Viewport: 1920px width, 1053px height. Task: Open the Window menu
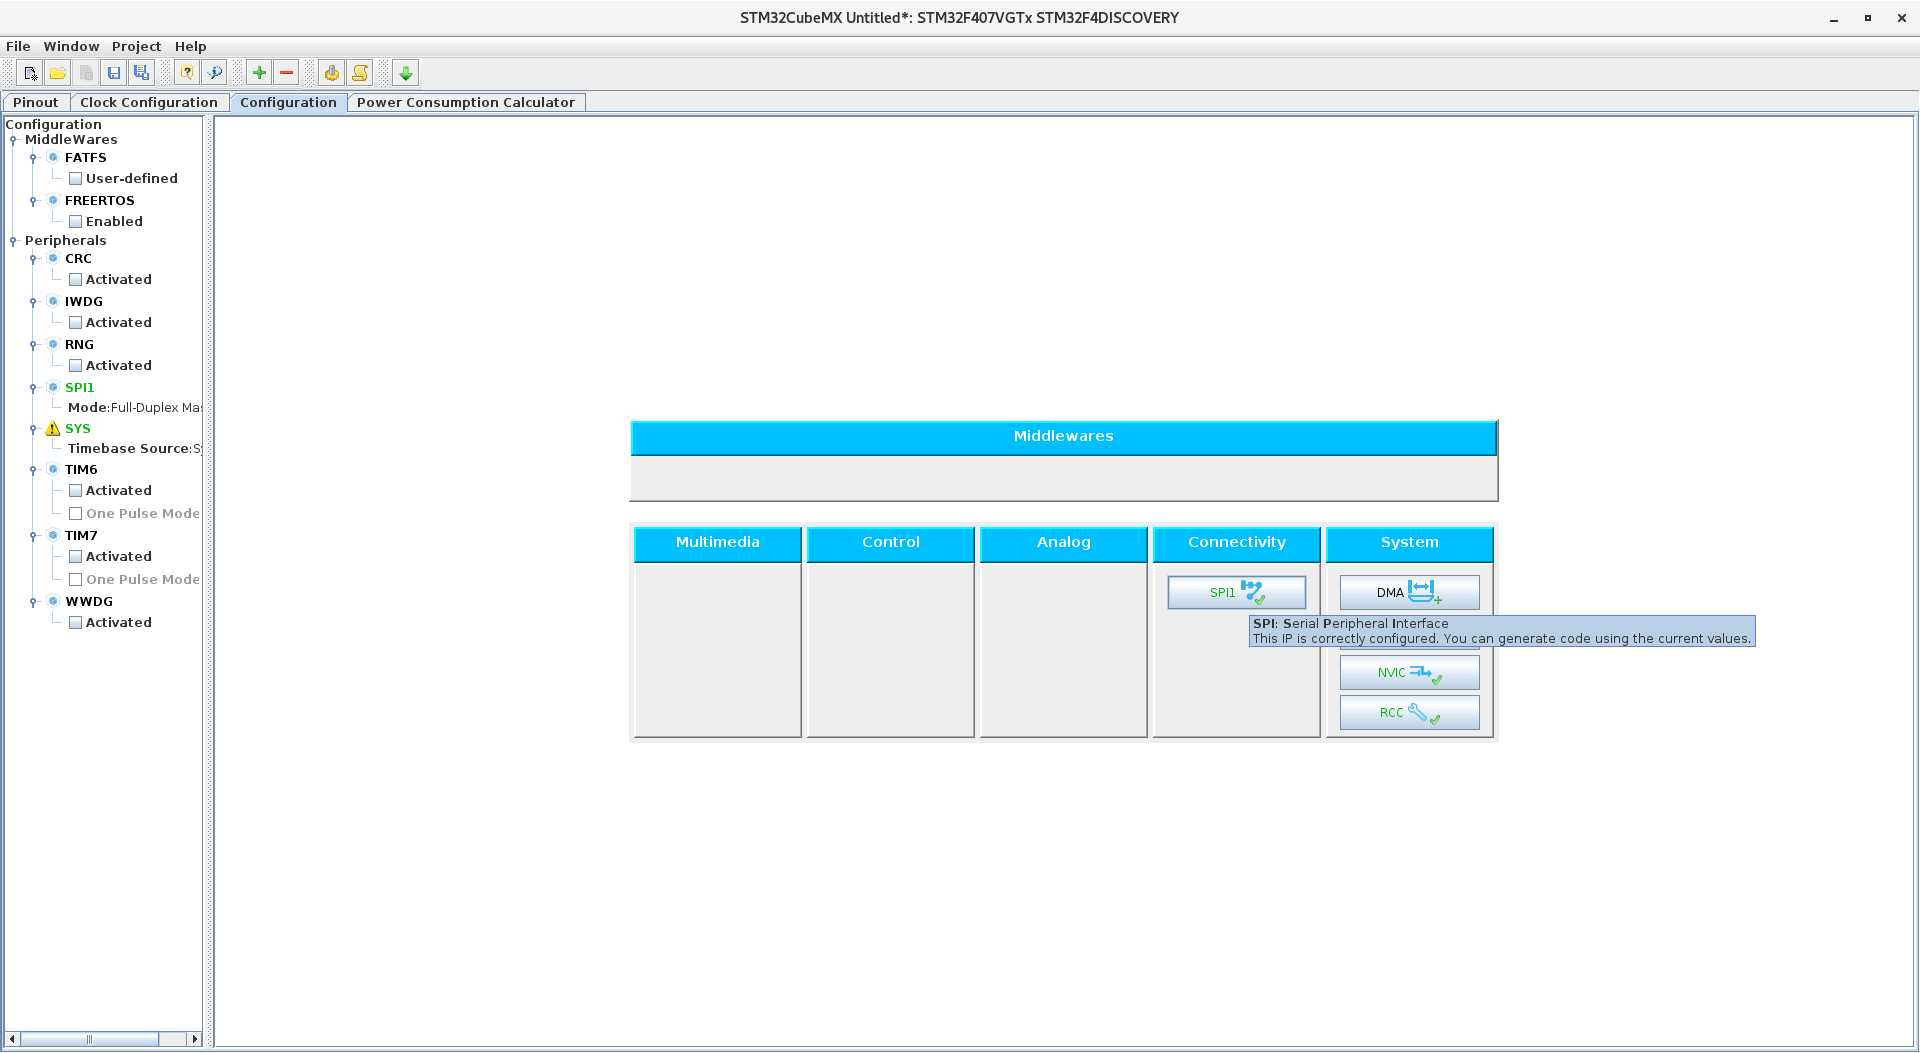pos(71,47)
